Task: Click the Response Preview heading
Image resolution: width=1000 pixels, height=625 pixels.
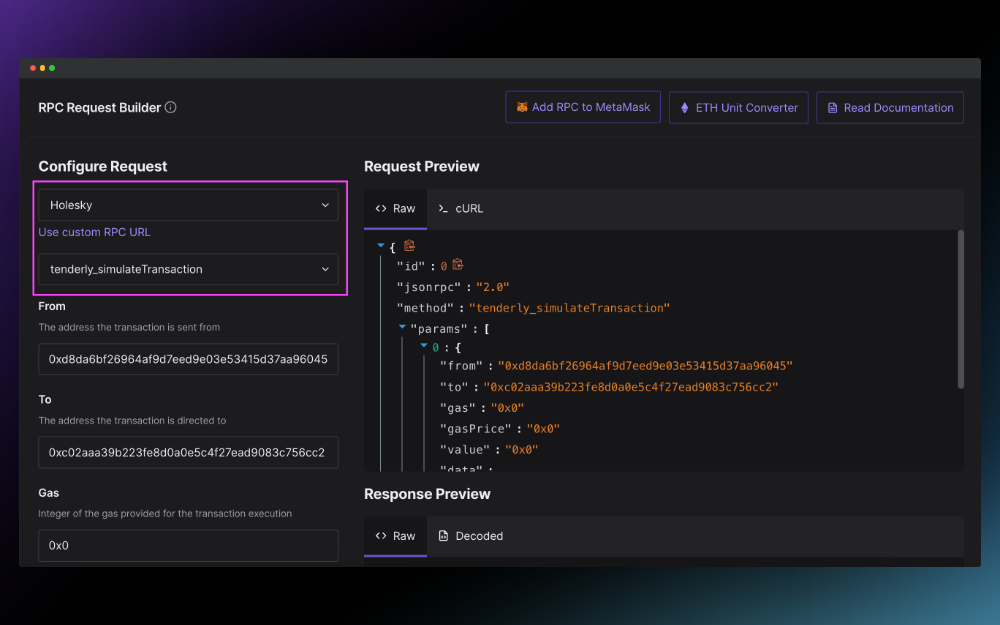Action: pyautogui.click(x=427, y=494)
